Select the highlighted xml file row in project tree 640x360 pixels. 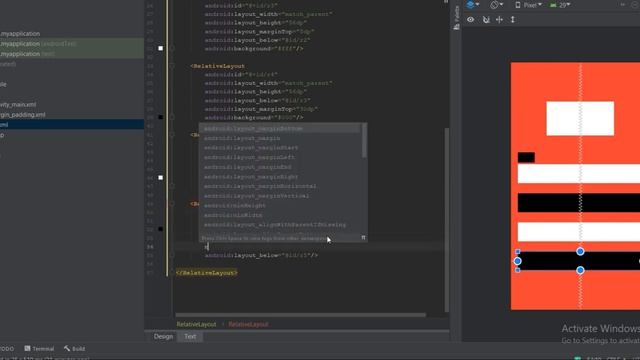point(72,124)
